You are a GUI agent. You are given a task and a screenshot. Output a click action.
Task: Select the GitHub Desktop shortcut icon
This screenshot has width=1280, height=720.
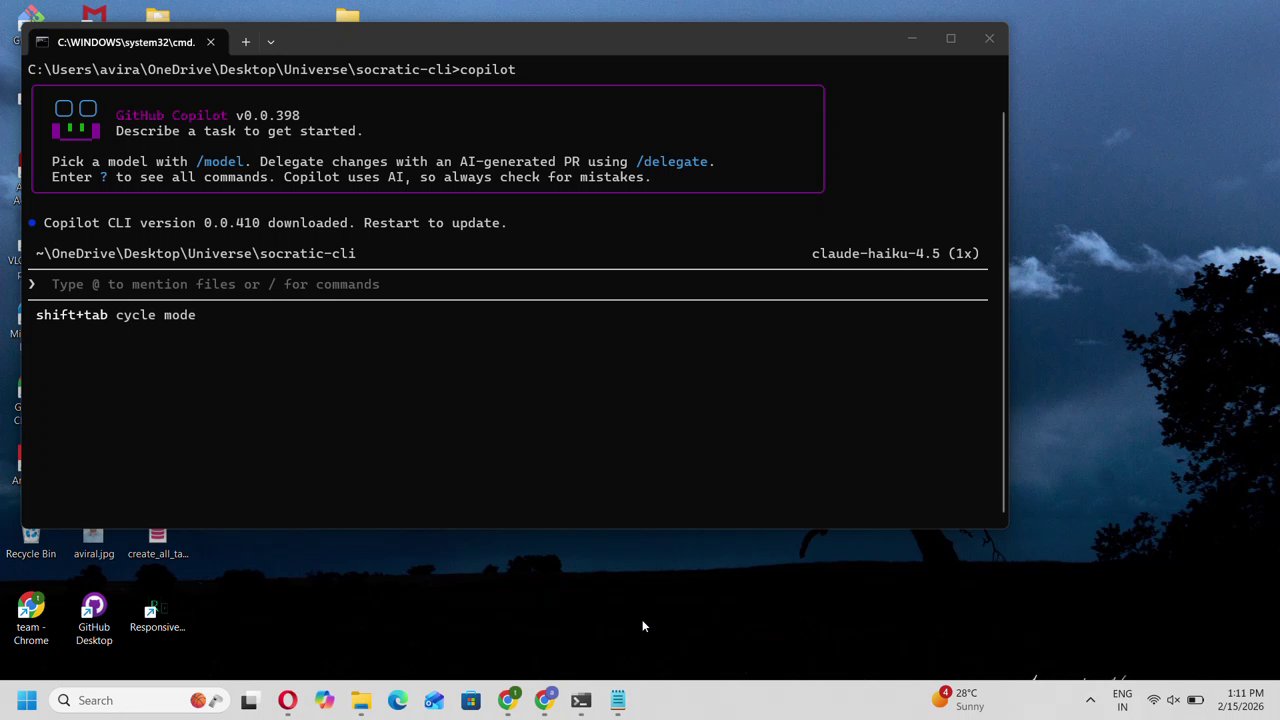pyautogui.click(x=94, y=620)
